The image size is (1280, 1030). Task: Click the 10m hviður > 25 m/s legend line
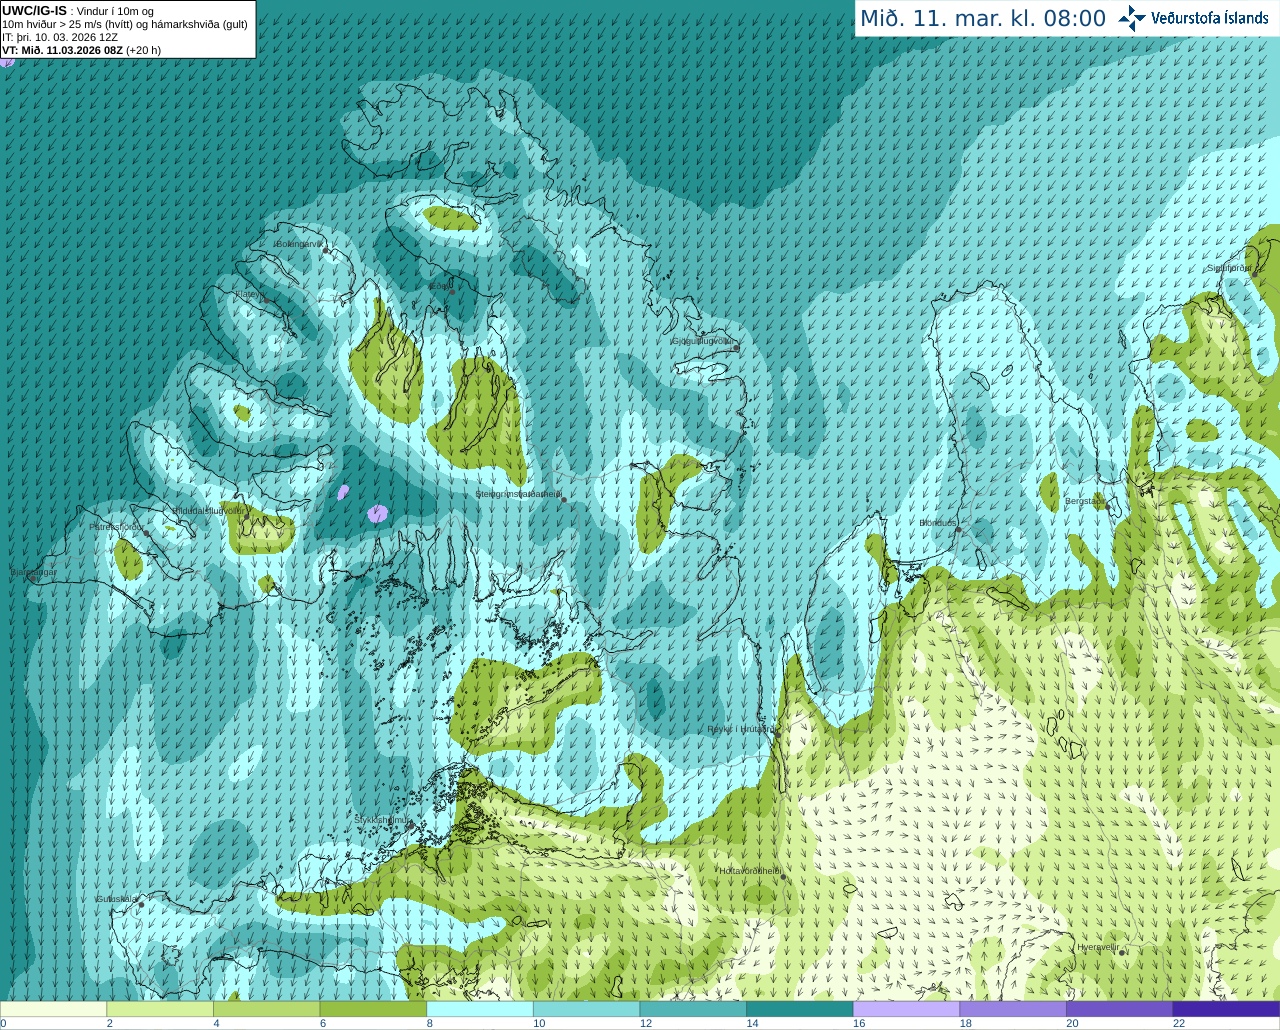[125, 24]
